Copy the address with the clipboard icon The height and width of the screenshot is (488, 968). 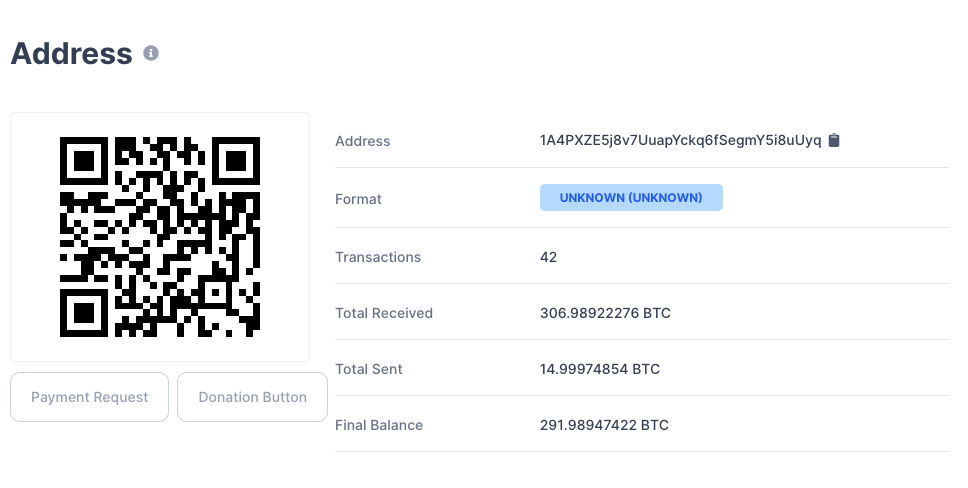[x=834, y=141]
